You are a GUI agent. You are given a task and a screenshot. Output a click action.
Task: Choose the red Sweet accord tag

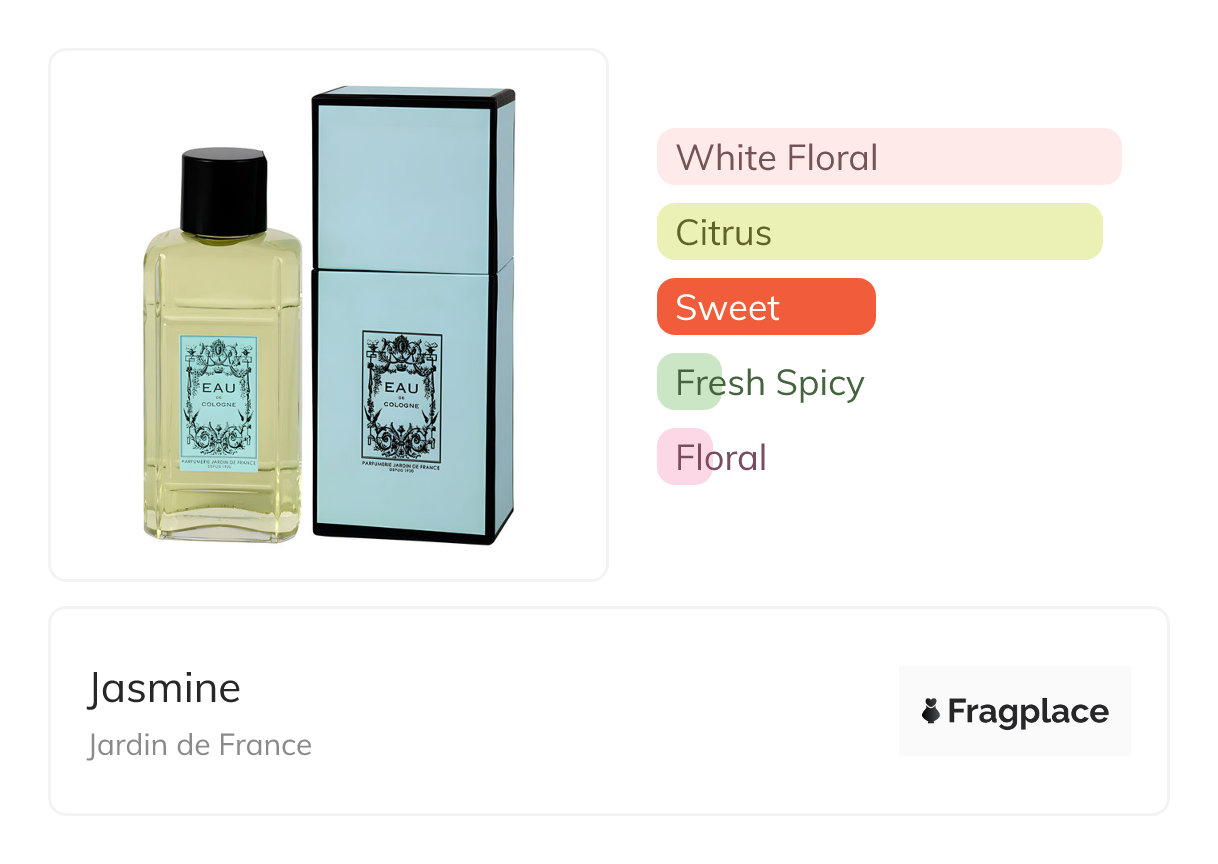coord(765,307)
